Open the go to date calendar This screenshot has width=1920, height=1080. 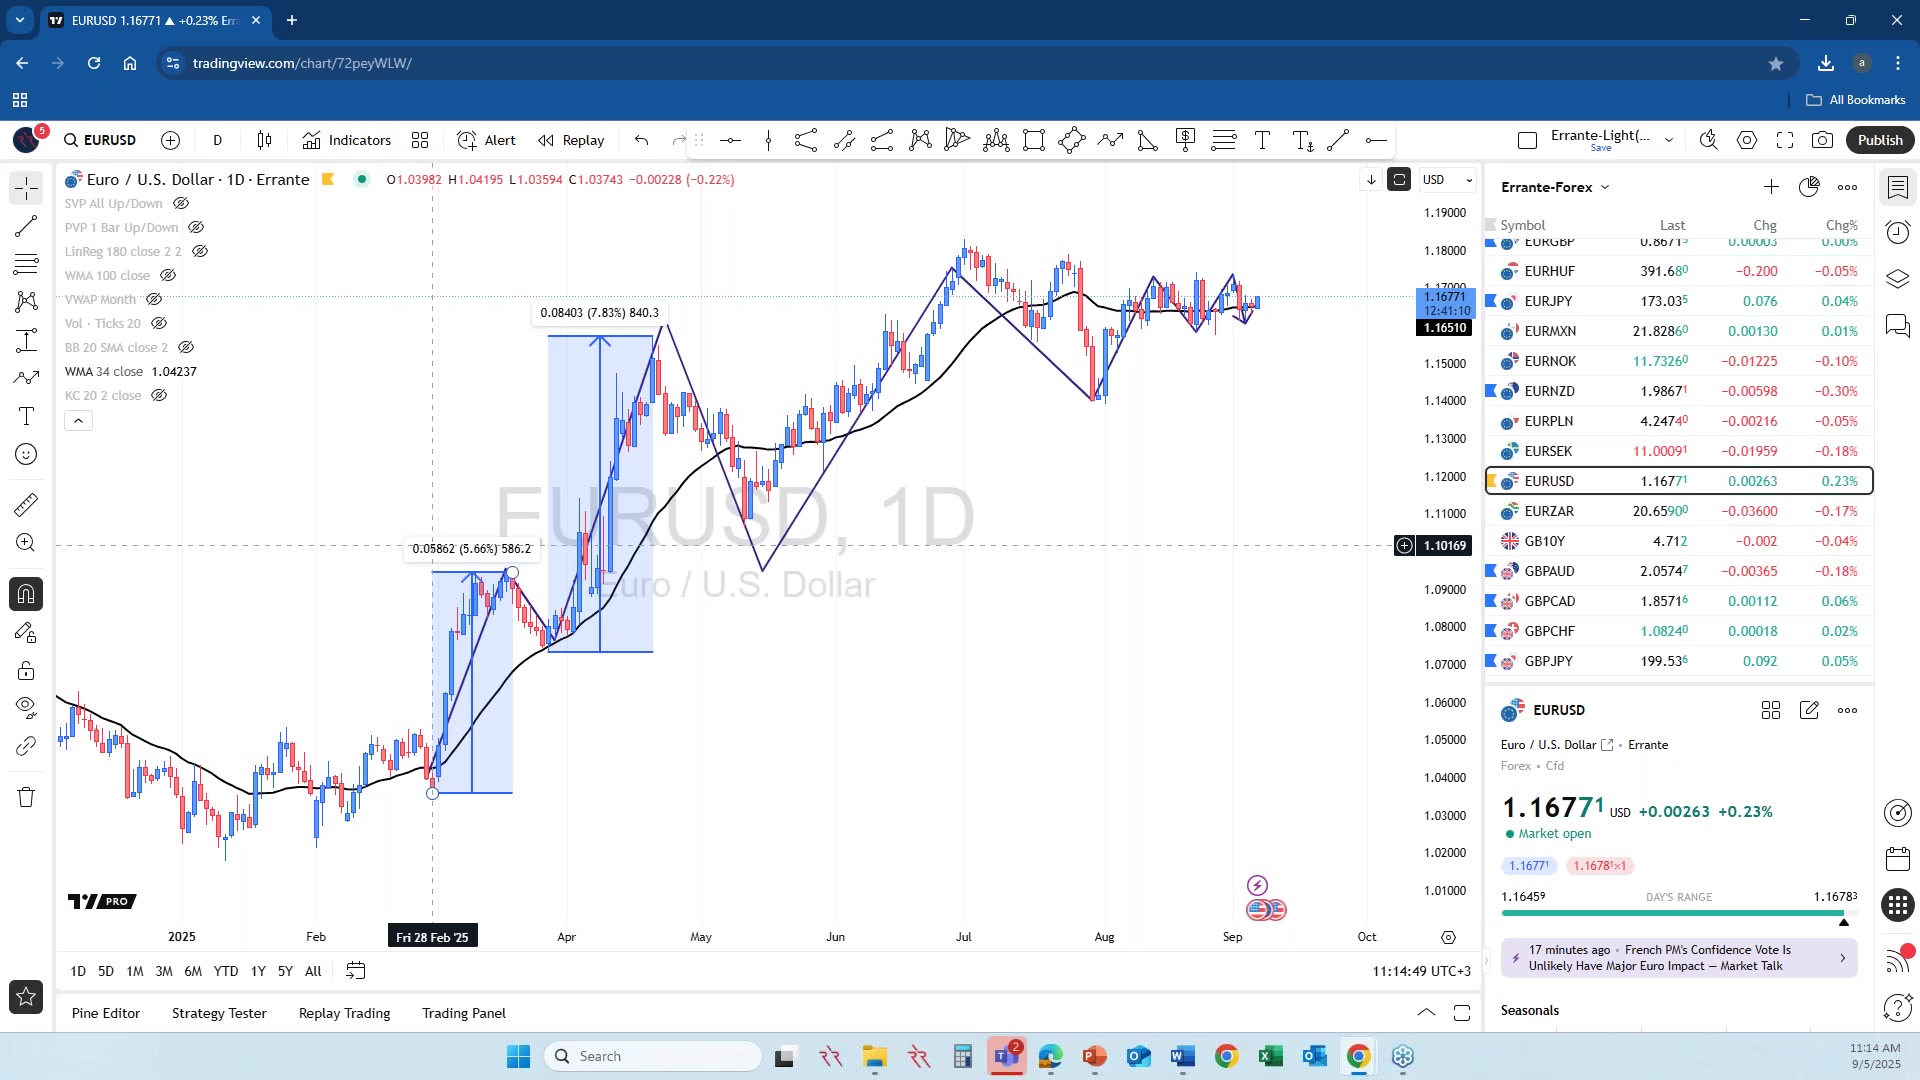355,971
